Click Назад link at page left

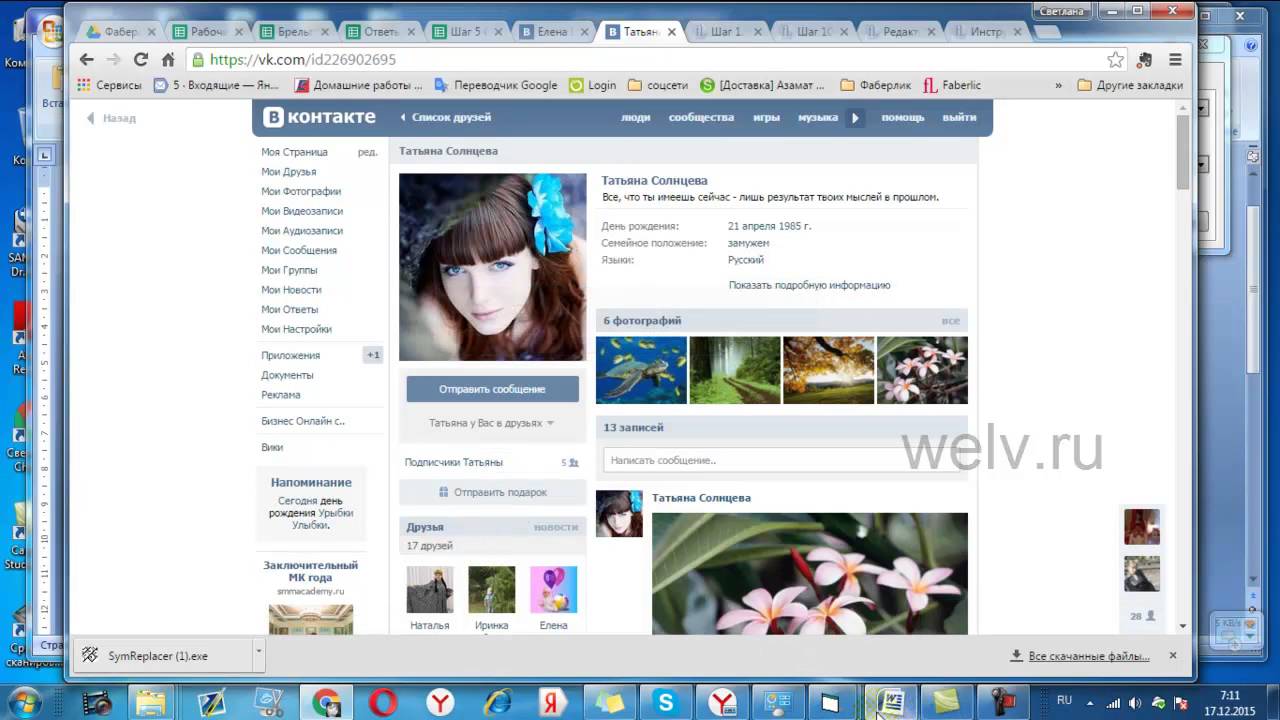(x=111, y=118)
